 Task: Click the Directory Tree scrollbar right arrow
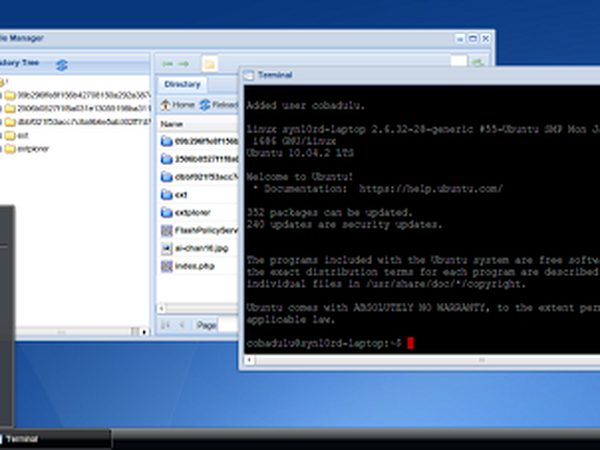[x=144, y=332]
